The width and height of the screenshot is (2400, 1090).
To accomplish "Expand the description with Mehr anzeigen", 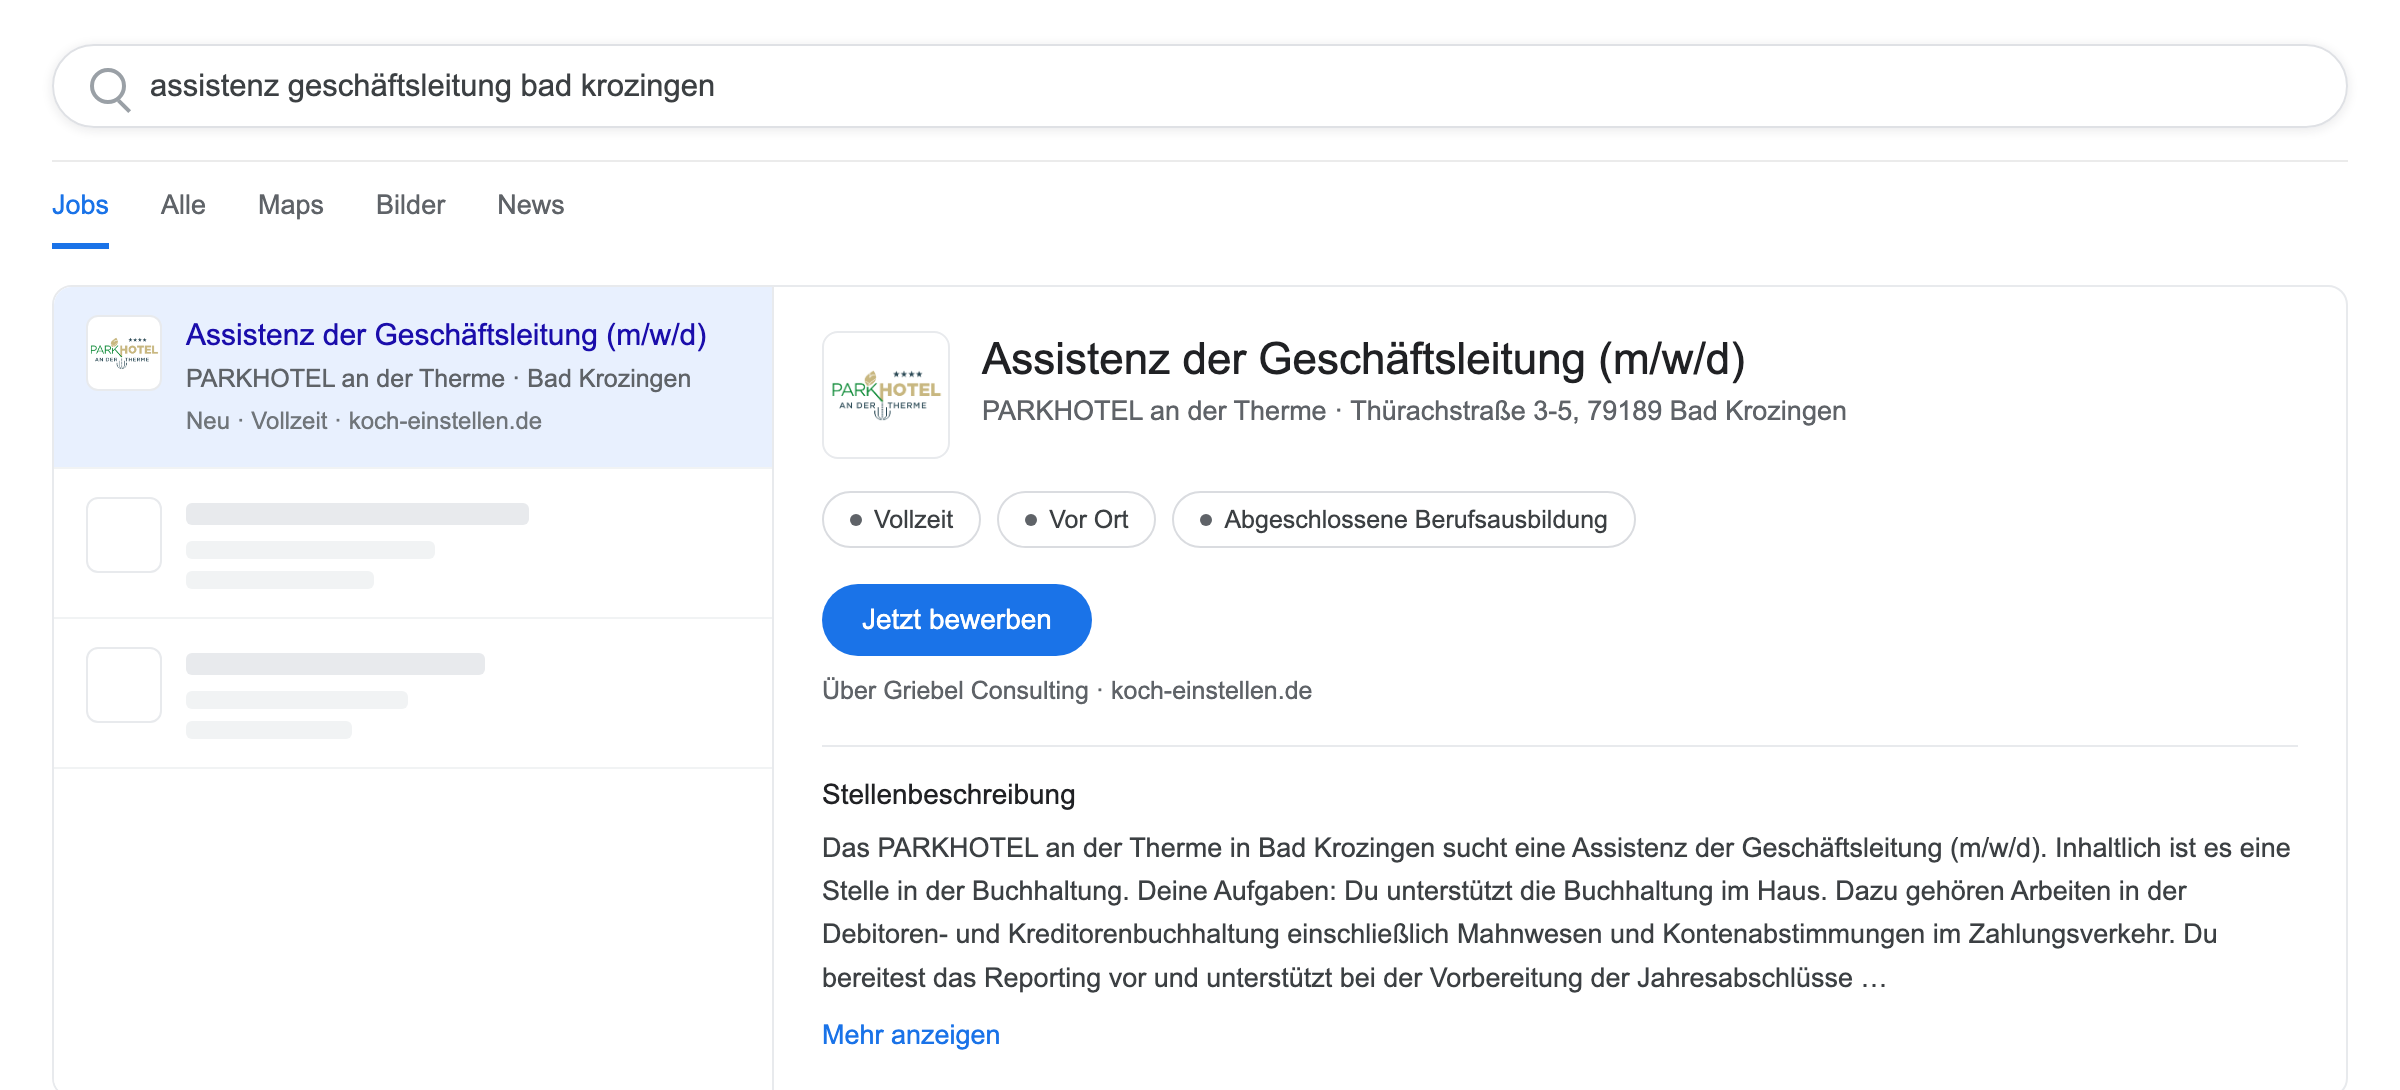I will click(911, 1035).
